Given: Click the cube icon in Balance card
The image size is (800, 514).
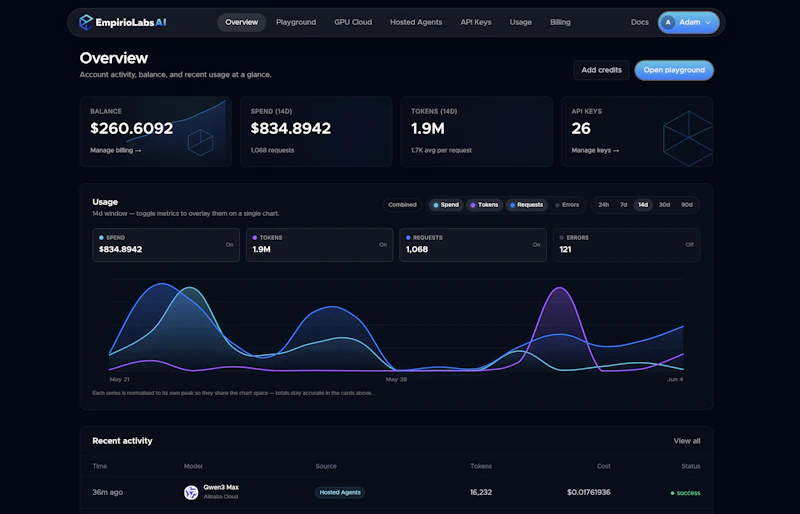Looking at the screenshot, I should pyautogui.click(x=200, y=142).
